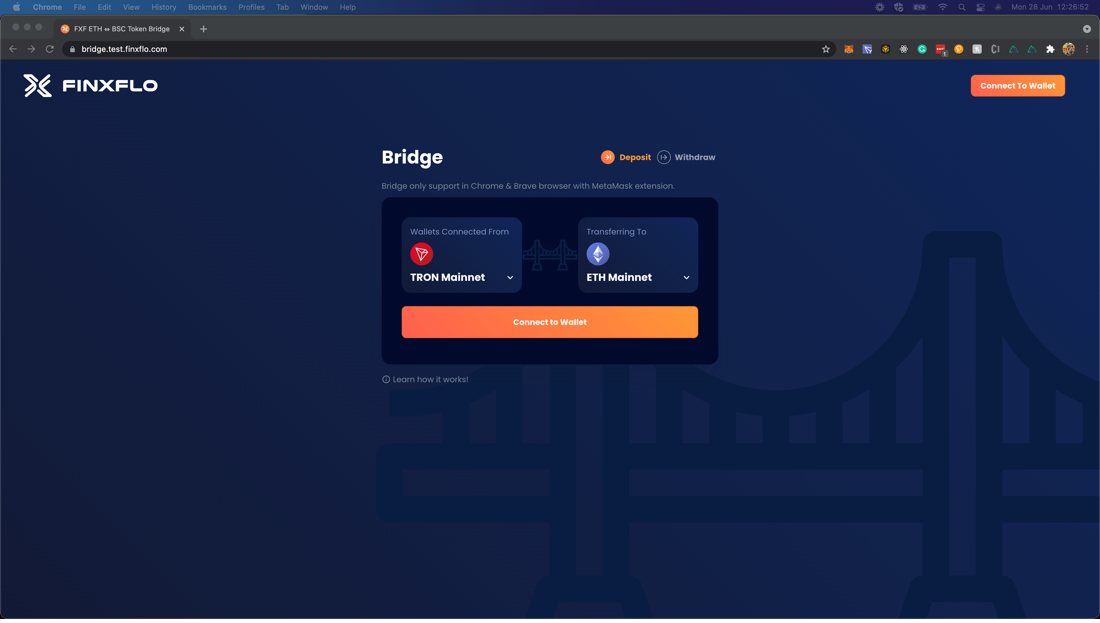1100x623 pixels.
Task: Open the Chrome profile avatar
Action: coord(1068,49)
